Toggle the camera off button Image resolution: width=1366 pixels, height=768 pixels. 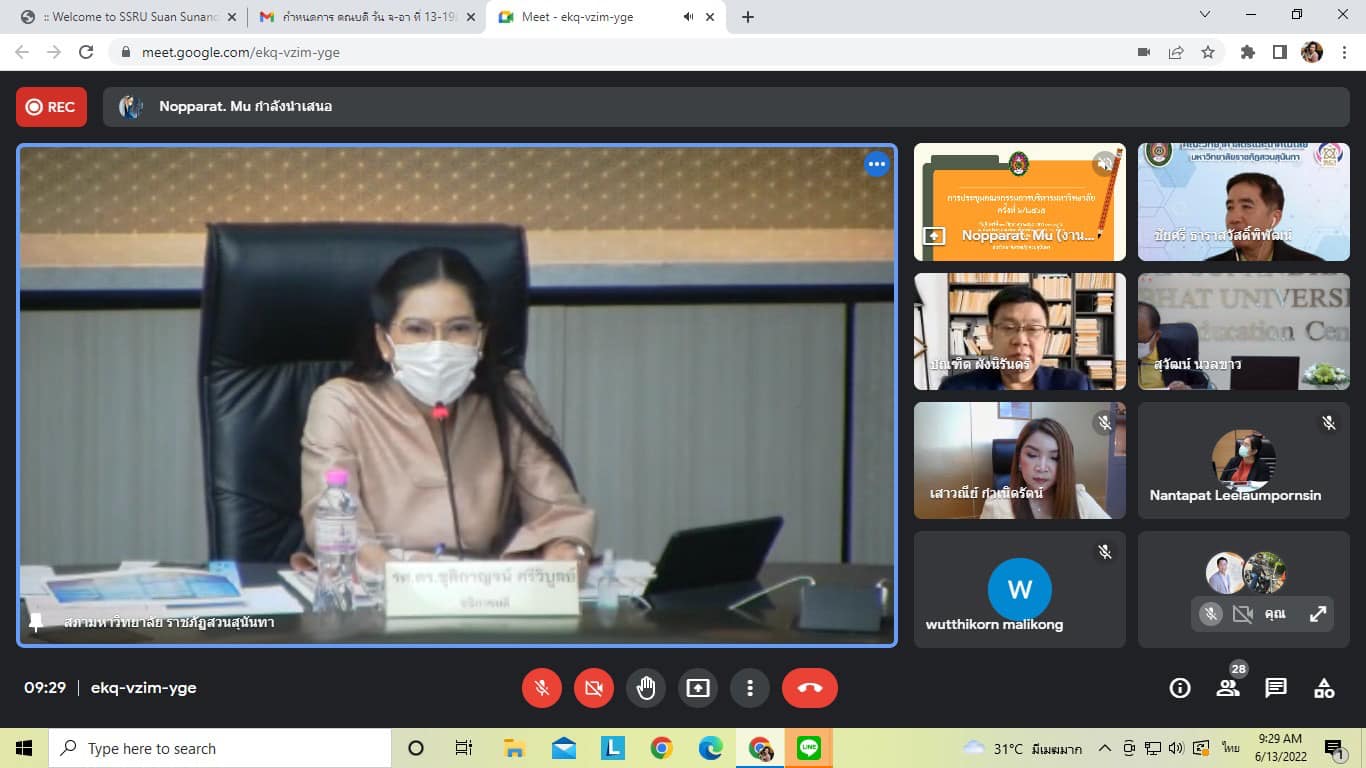[x=594, y=688]
